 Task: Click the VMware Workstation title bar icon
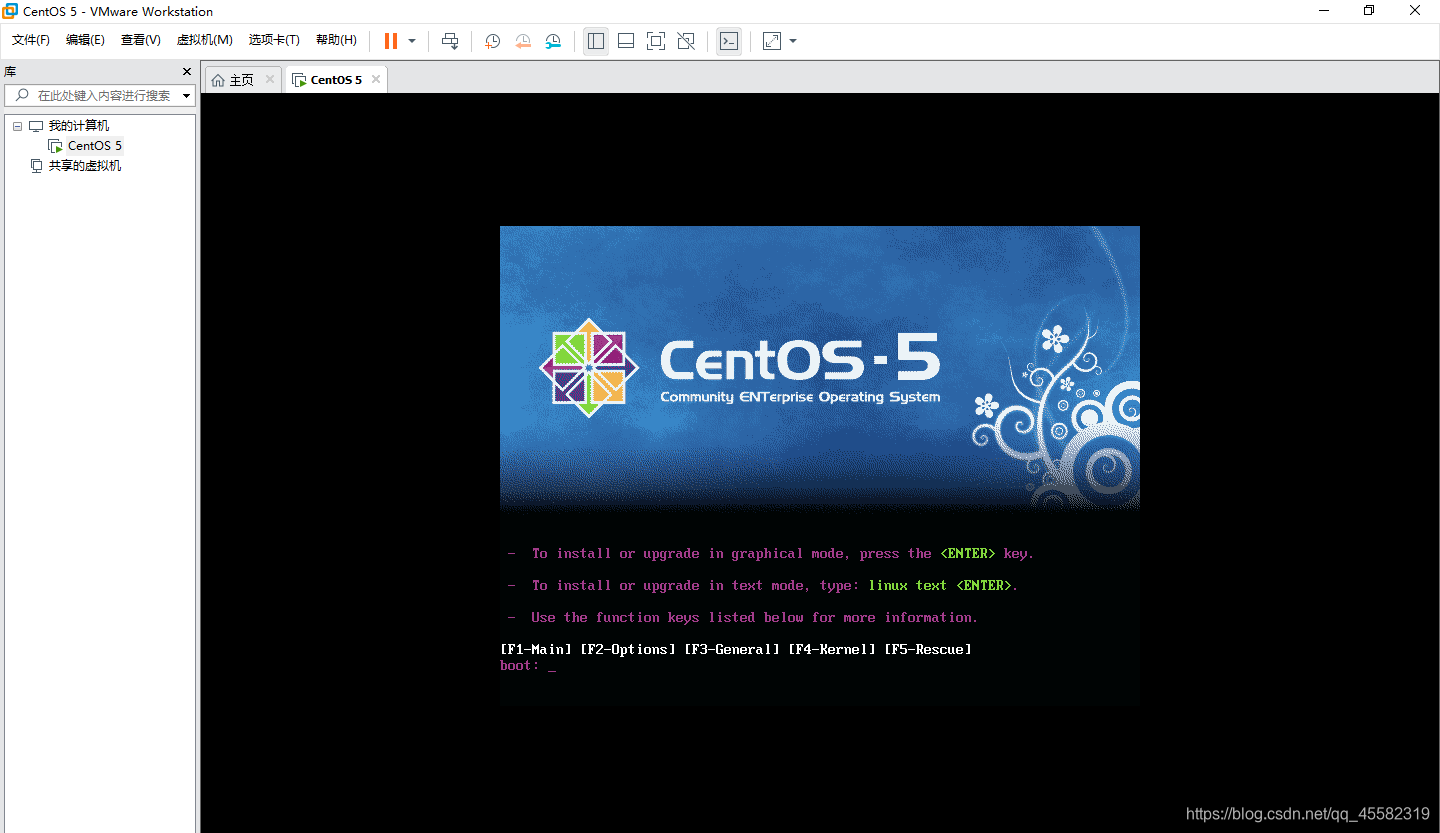click(x=11, y=11)
